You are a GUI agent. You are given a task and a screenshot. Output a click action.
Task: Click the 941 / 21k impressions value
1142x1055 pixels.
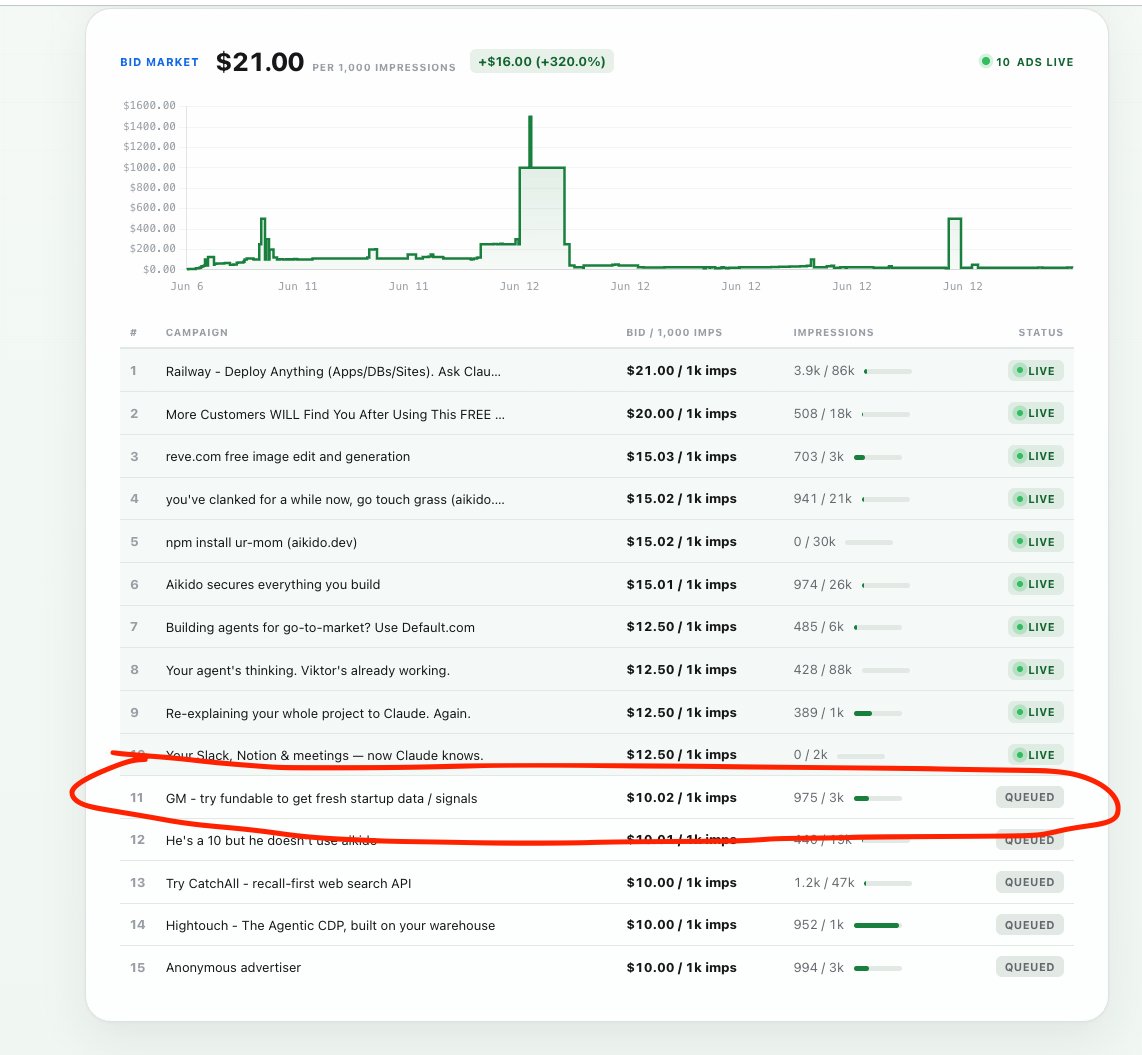(822, 499)
